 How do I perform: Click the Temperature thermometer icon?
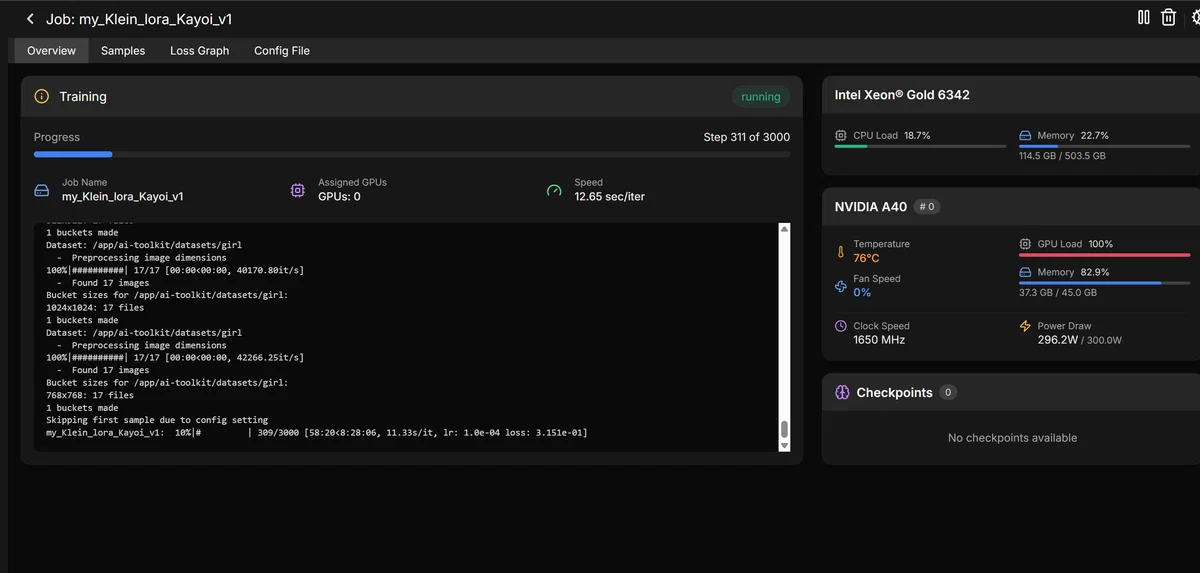coord(841,251)
